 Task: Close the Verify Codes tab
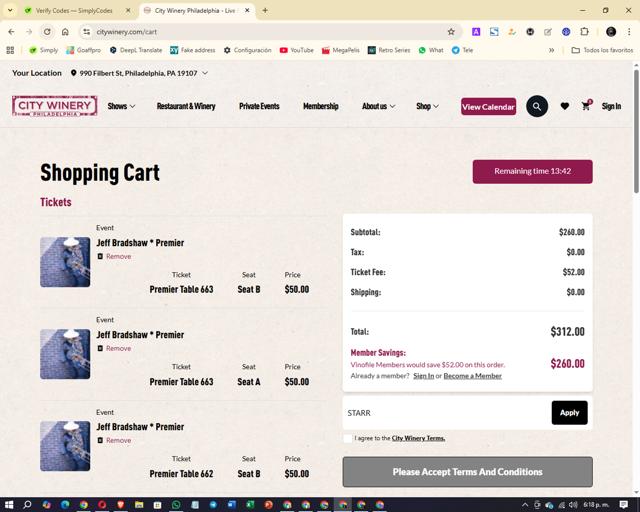(x=128, y=11)
